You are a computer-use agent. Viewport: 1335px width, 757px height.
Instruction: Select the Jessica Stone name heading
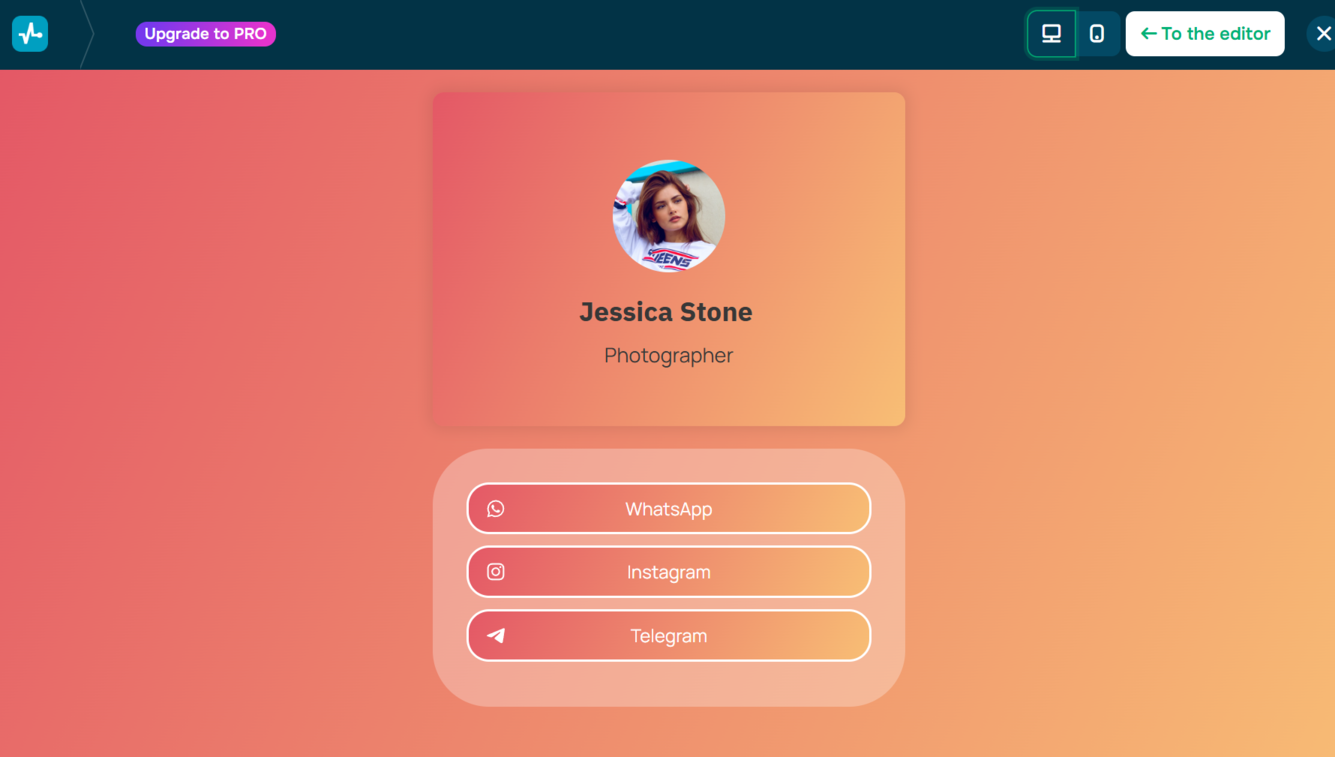coord(666,312)
